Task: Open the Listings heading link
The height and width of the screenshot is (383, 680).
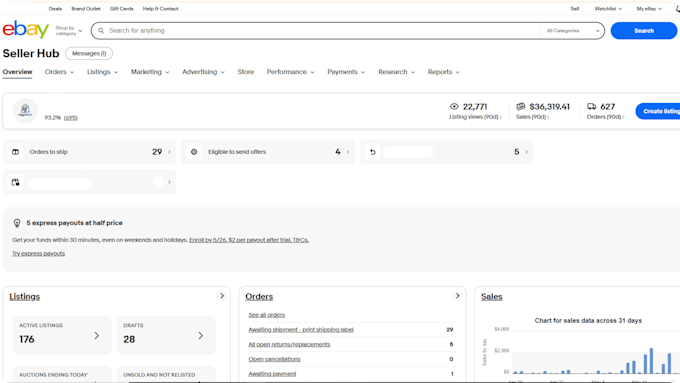Action: [25, 297]
